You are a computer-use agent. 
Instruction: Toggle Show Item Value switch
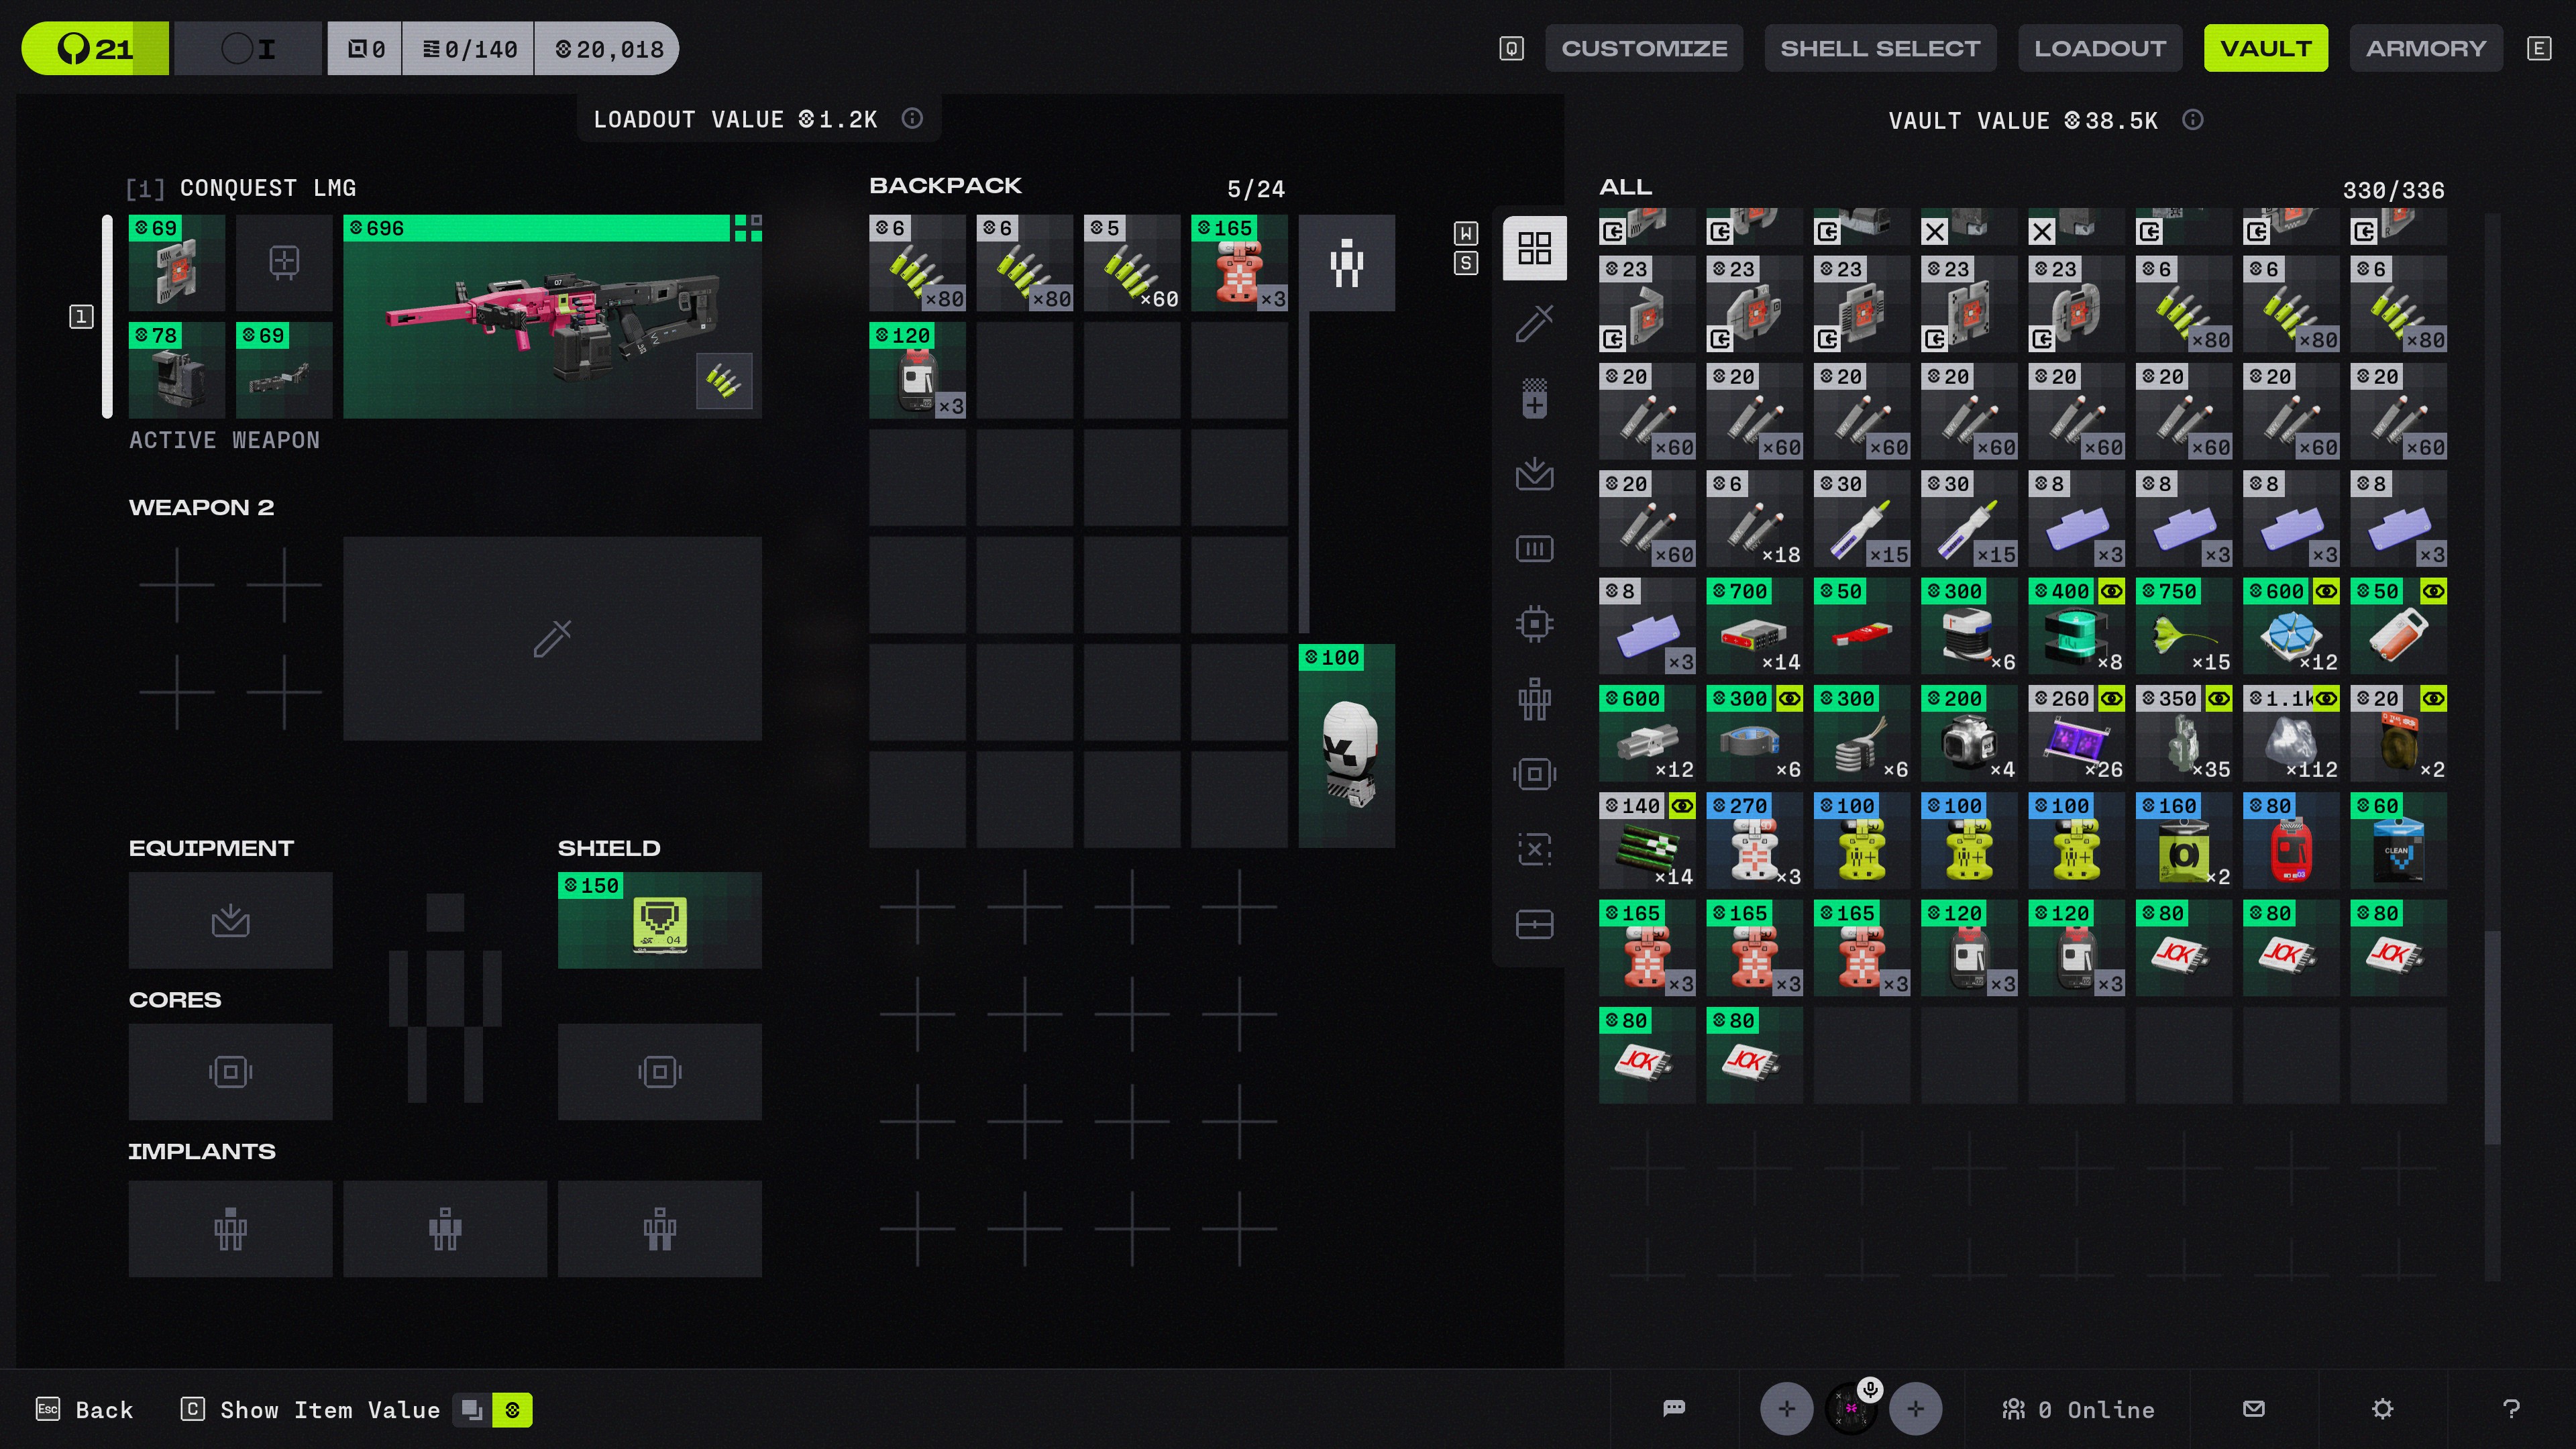coord(492,1410)
